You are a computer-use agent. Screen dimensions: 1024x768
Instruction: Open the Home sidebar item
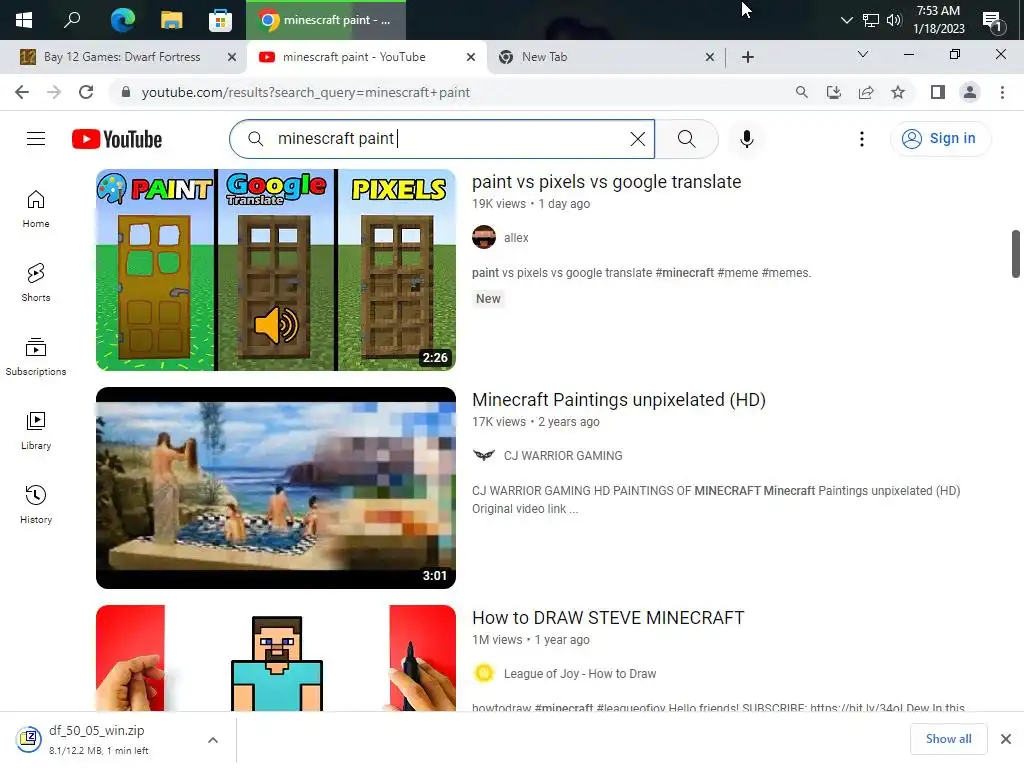tap(36, 209)
